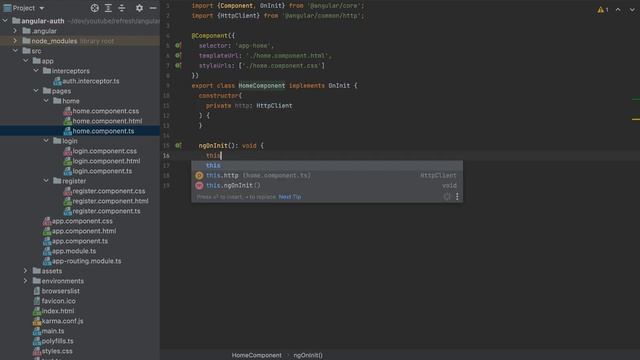Viewport: 640px width, 360px height.
Task: Click the yellow warning stripe marker
Action: (636, 119)
